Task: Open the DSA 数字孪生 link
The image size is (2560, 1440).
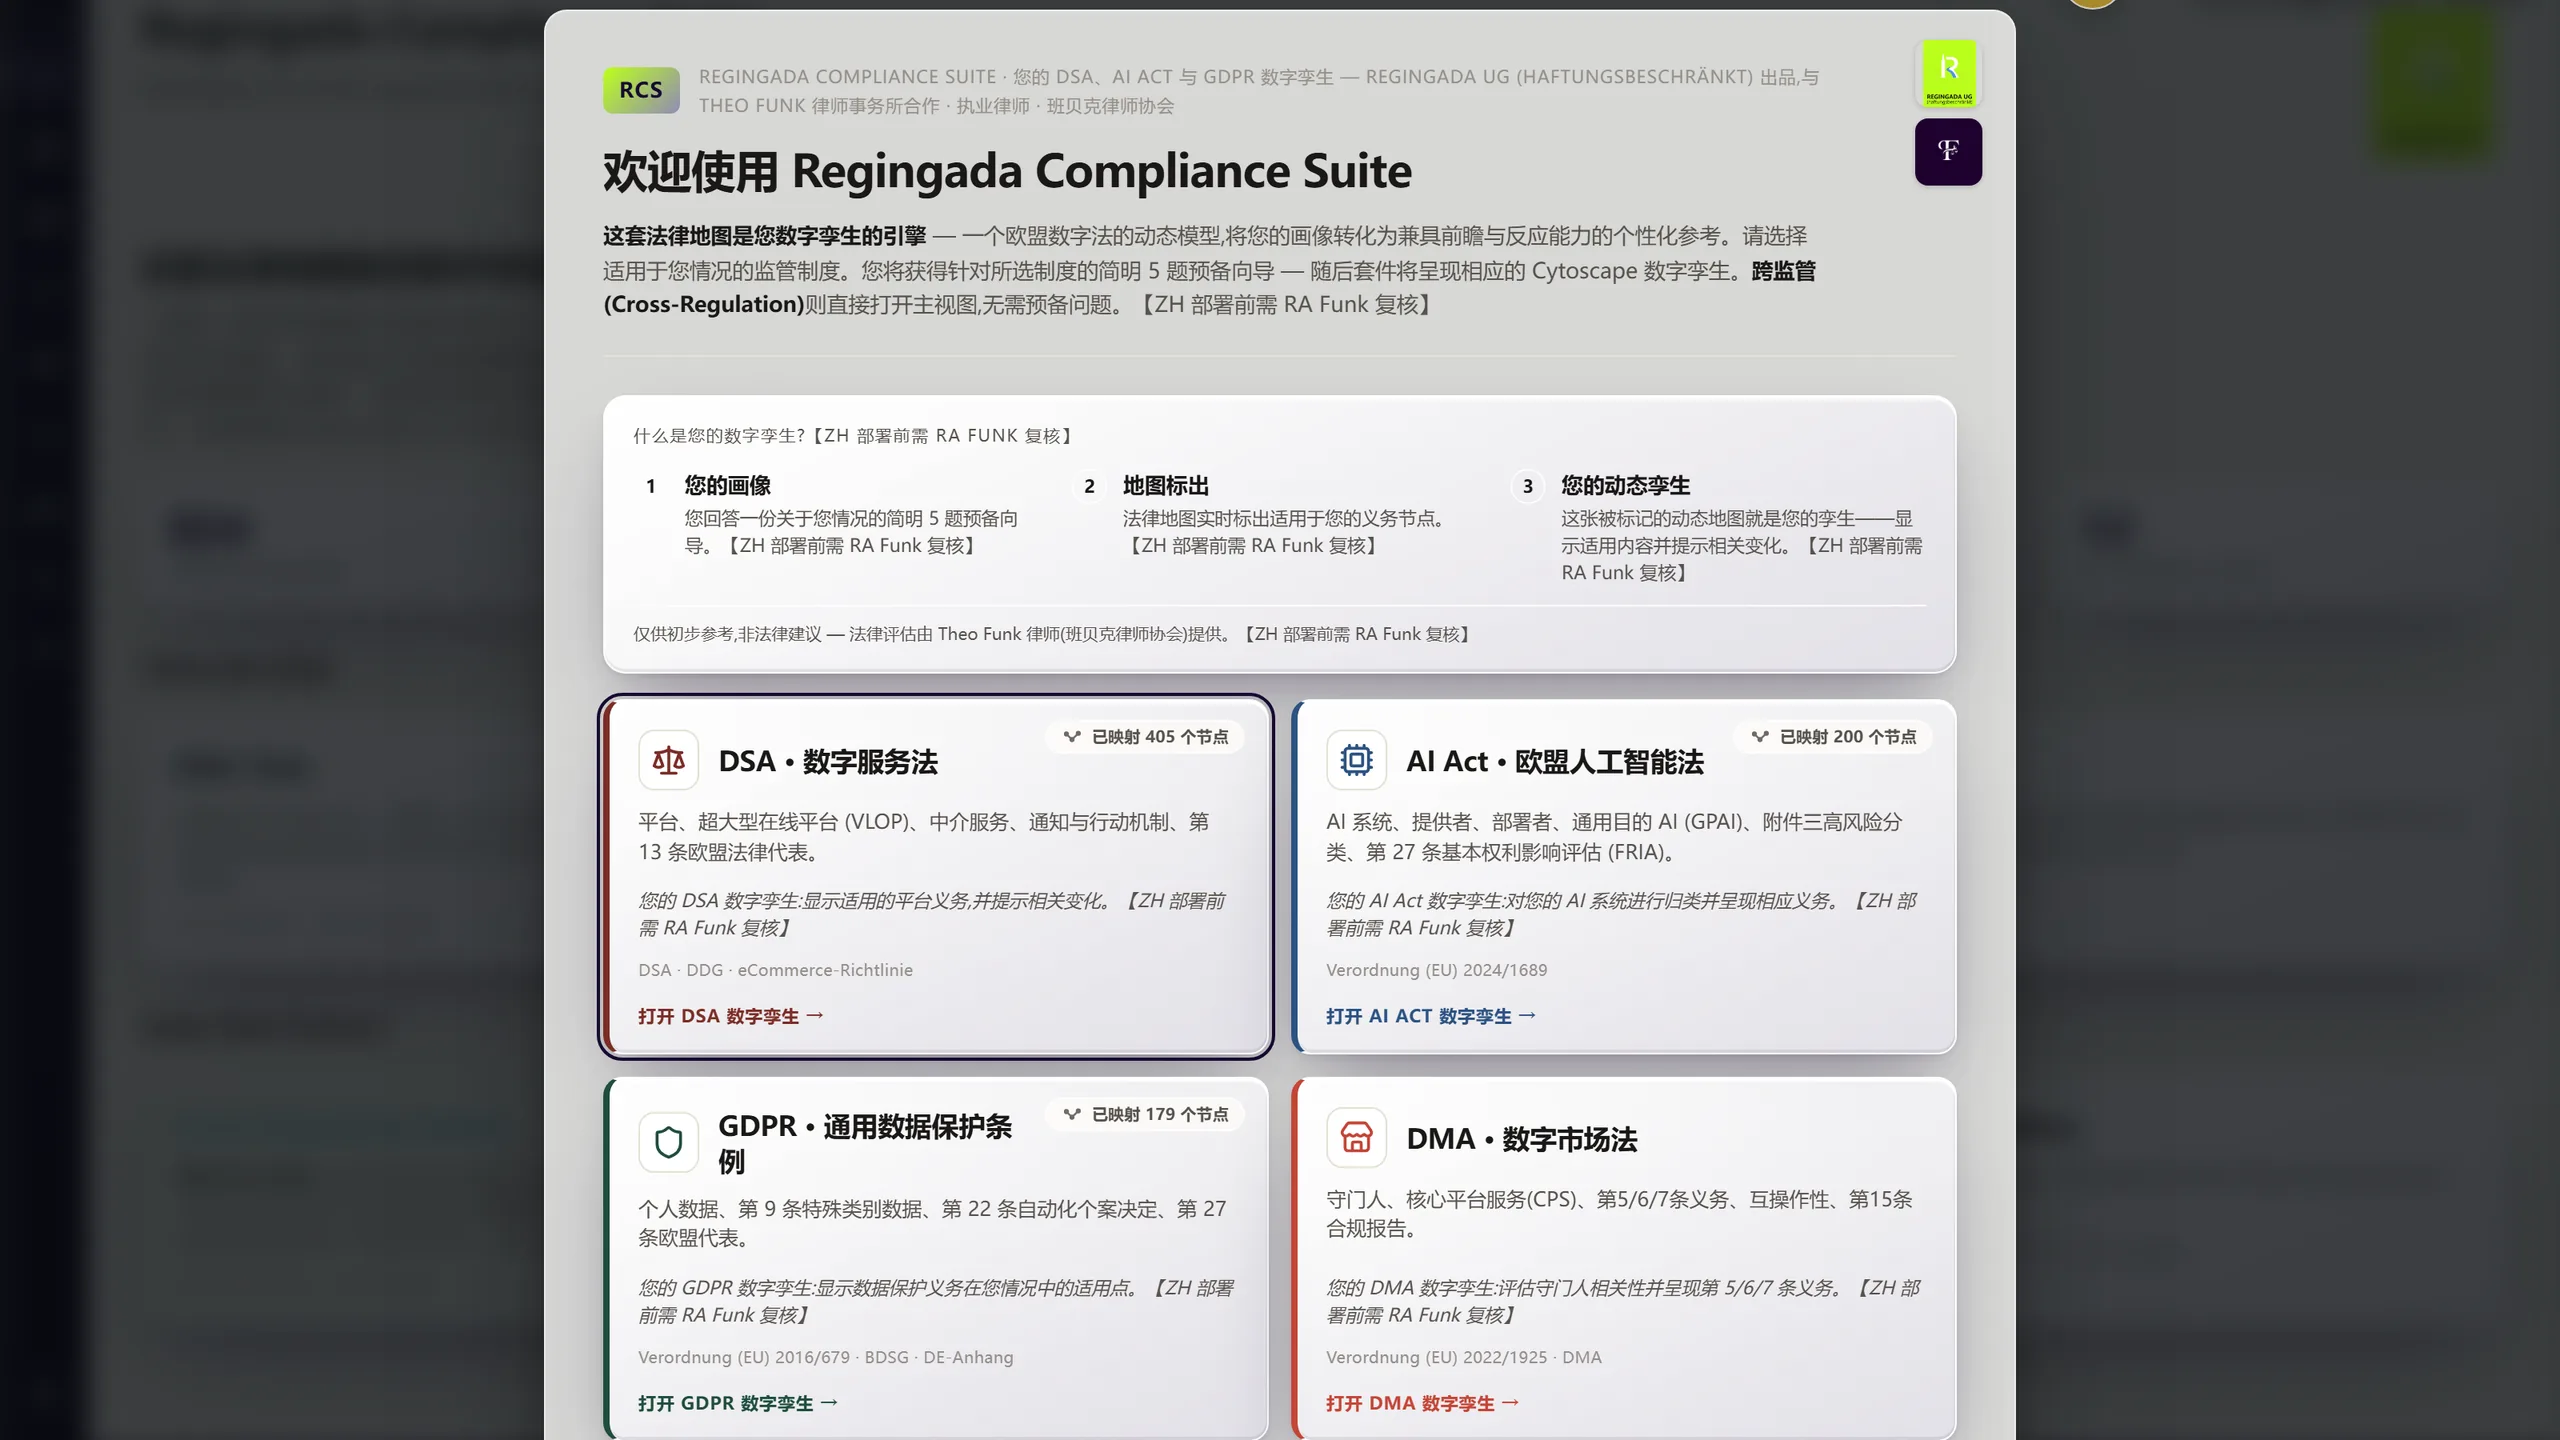Action: (731, 1016)
